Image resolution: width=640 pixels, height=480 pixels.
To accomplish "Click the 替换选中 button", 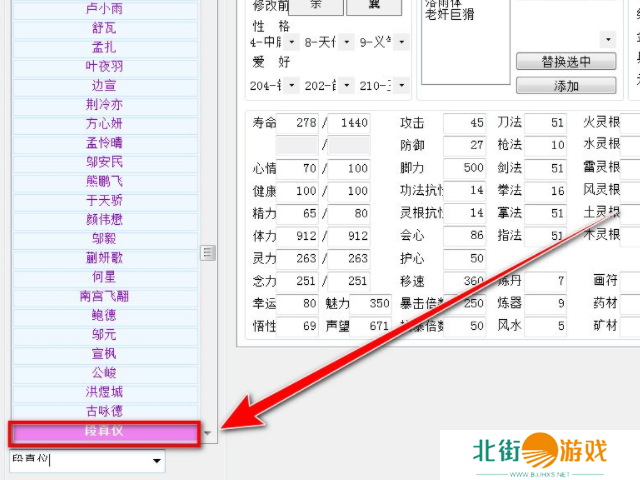I will click(565, 61).
